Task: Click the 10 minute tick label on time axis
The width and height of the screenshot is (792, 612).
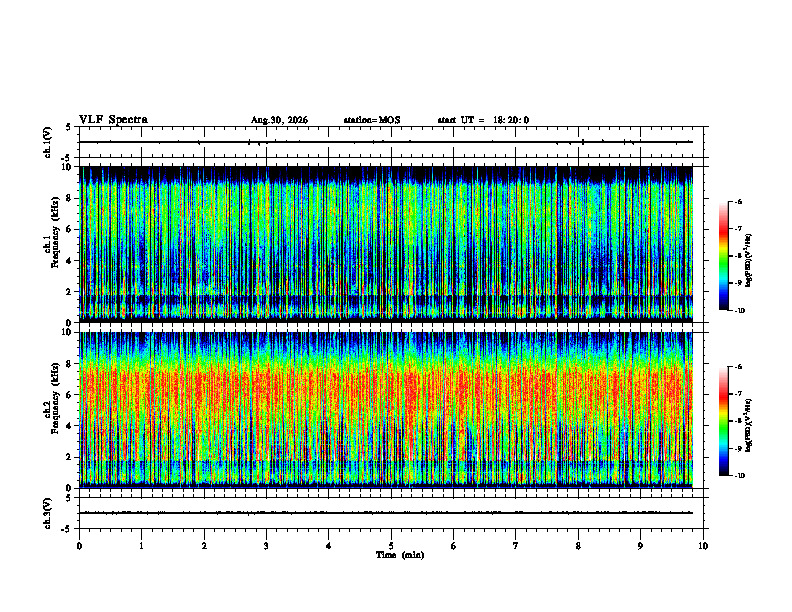Action: tap(703, 546)
